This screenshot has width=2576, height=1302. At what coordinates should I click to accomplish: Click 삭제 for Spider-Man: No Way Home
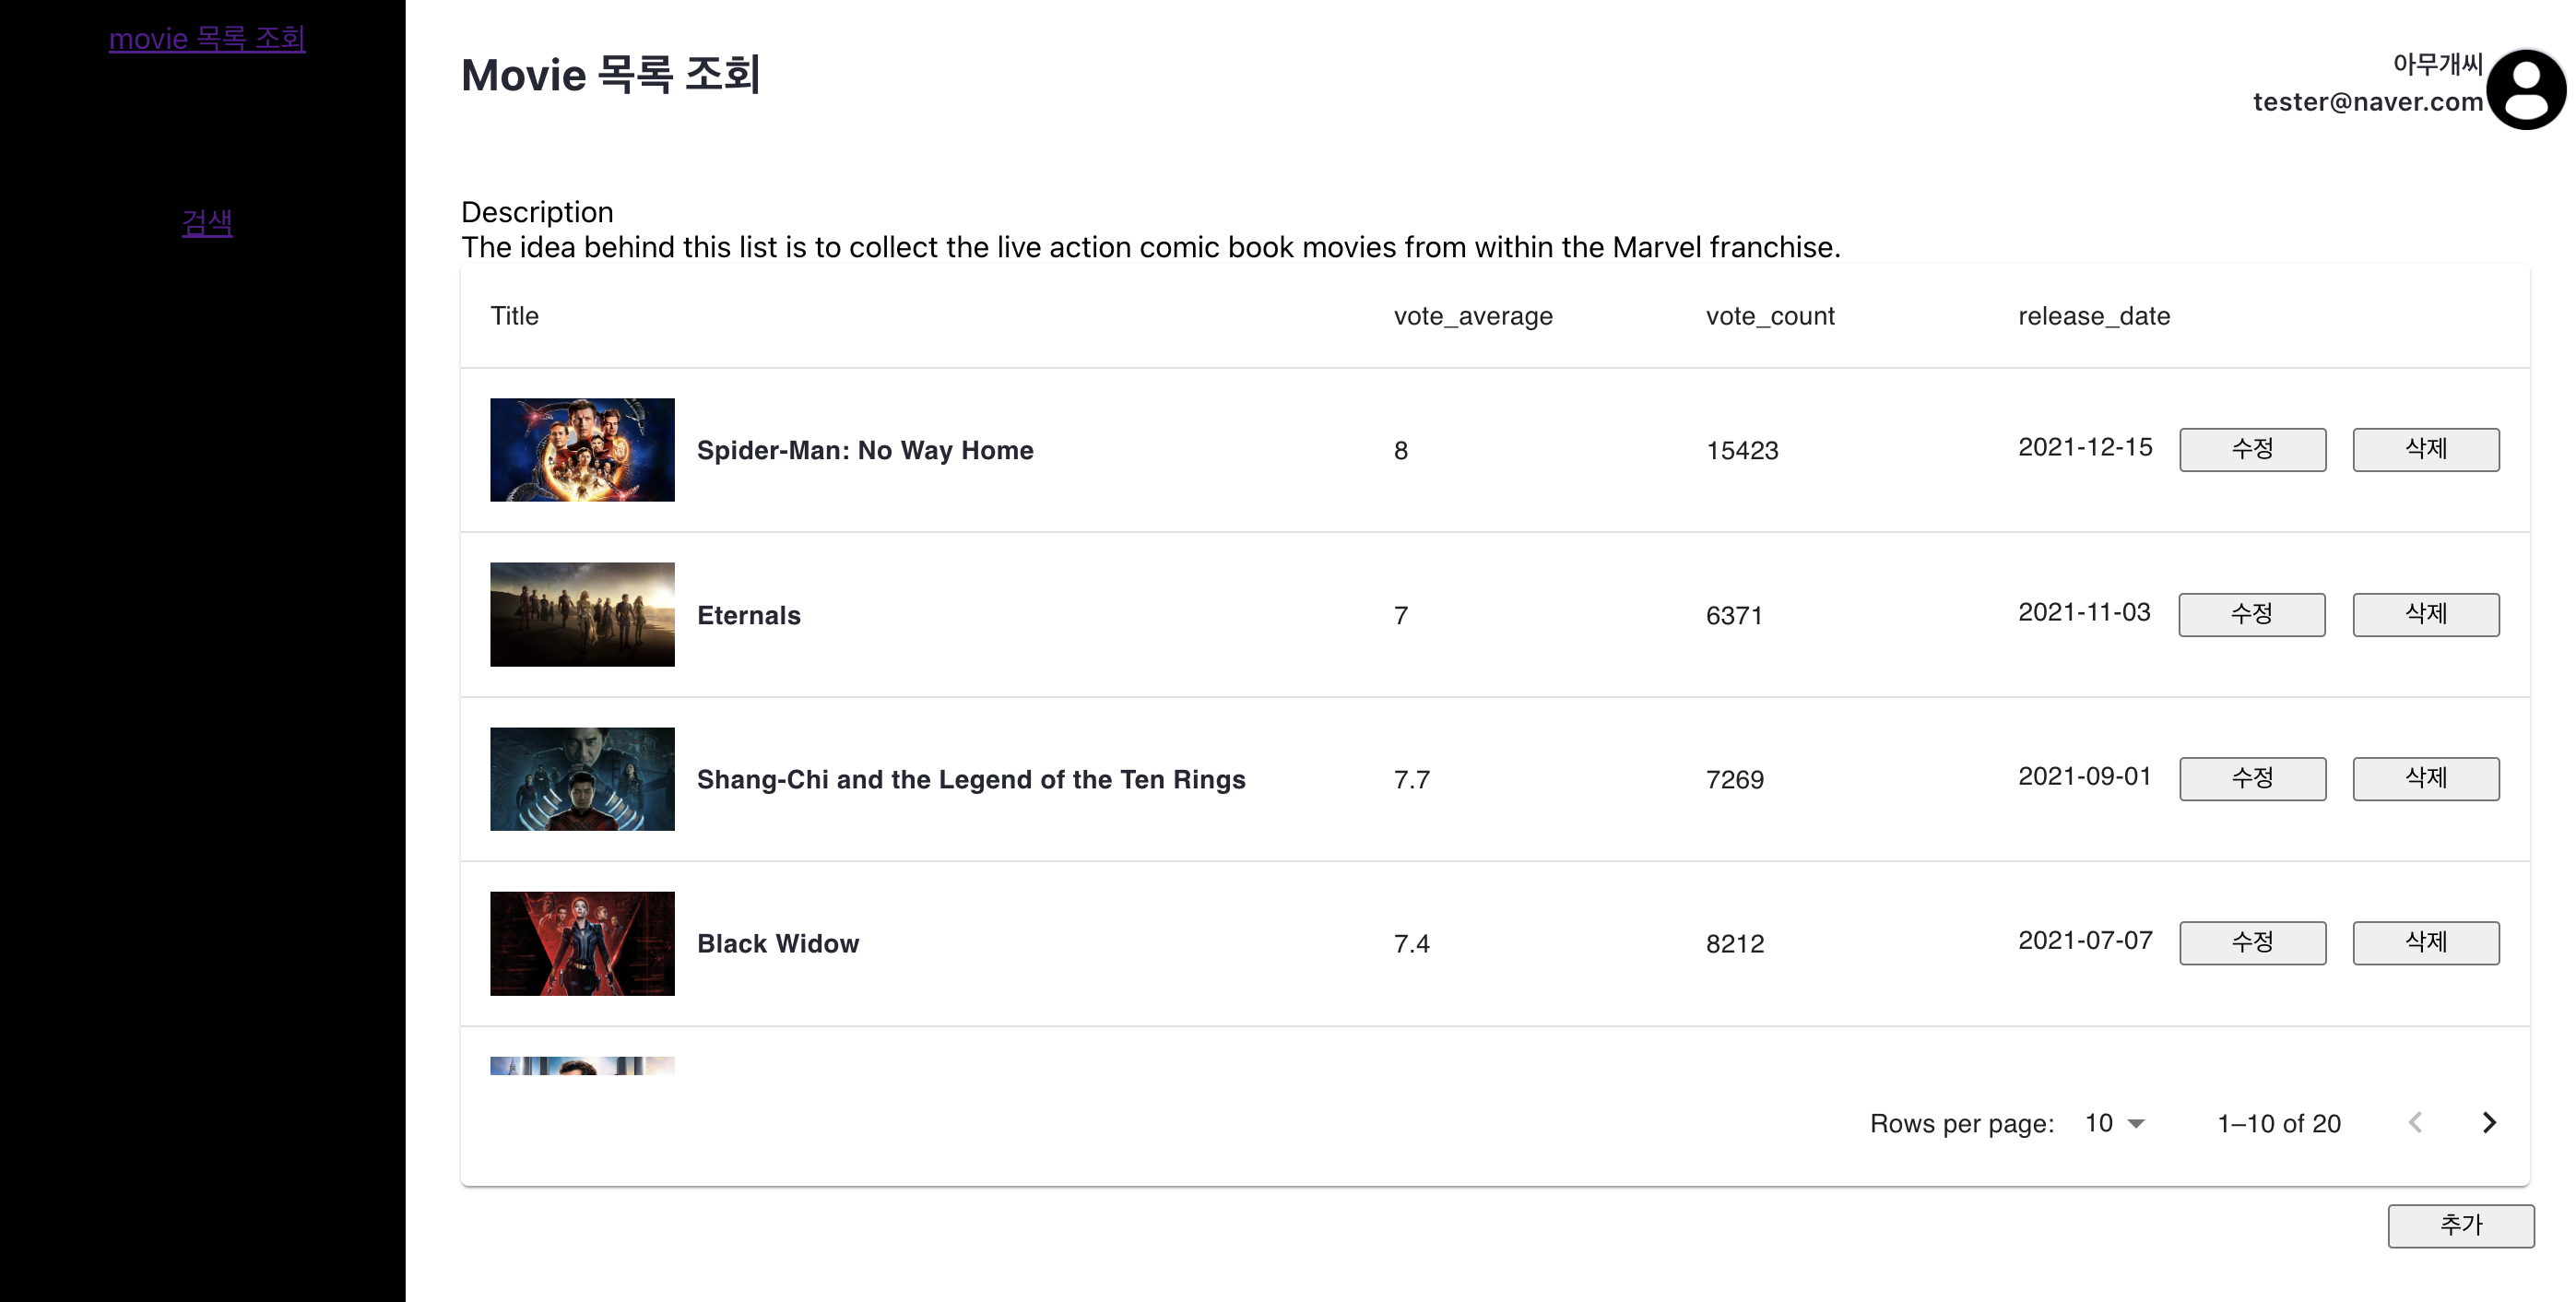[2425, 450]
